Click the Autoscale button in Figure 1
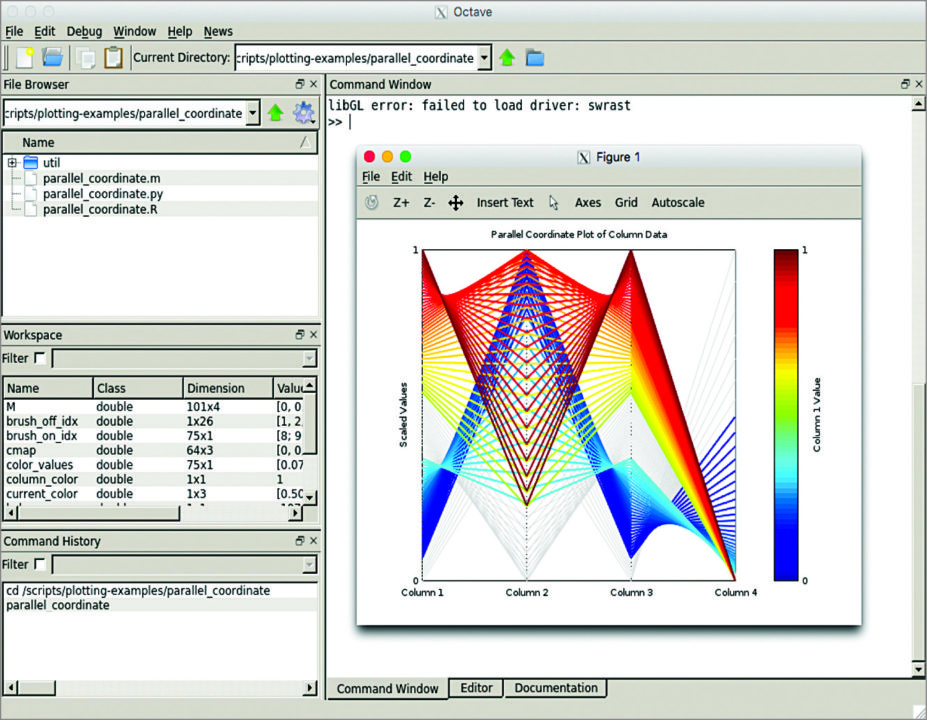927x720 pixels. [x=678, y=202]
